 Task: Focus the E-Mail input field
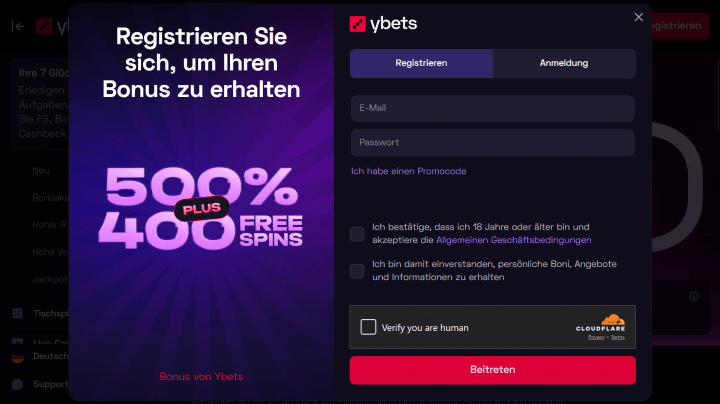492,108
